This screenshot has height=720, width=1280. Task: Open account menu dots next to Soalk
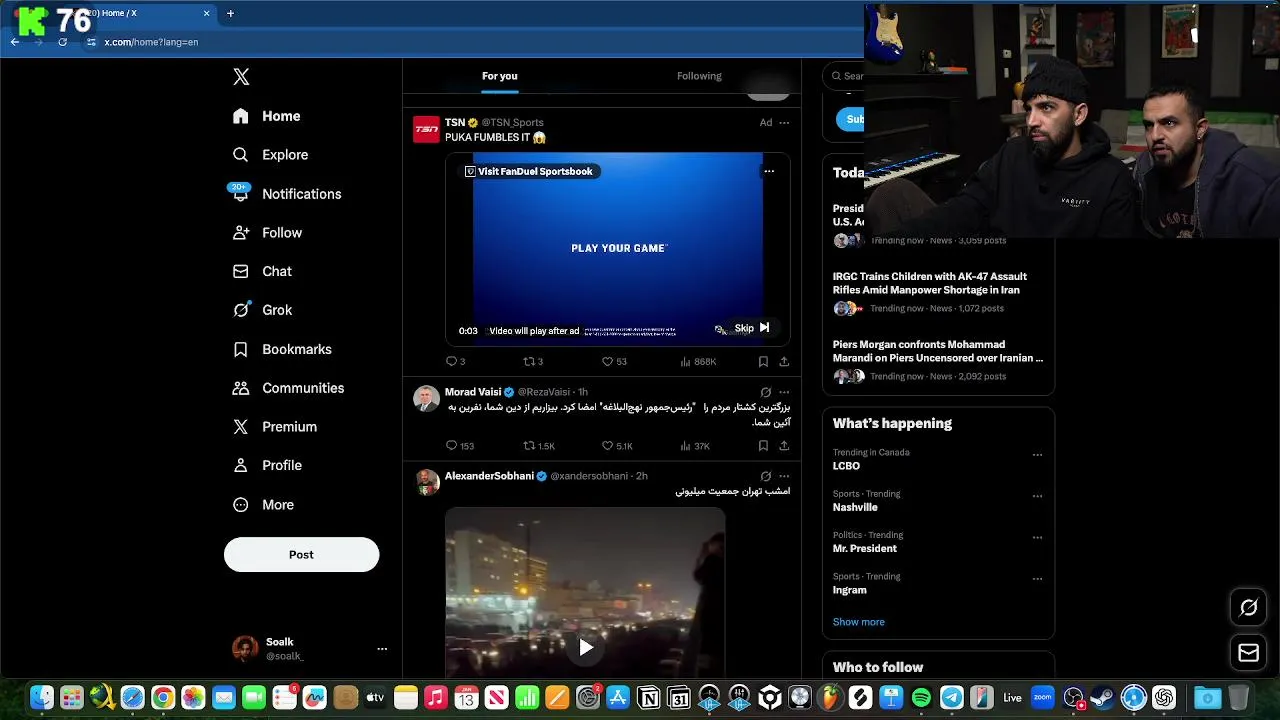382,649
